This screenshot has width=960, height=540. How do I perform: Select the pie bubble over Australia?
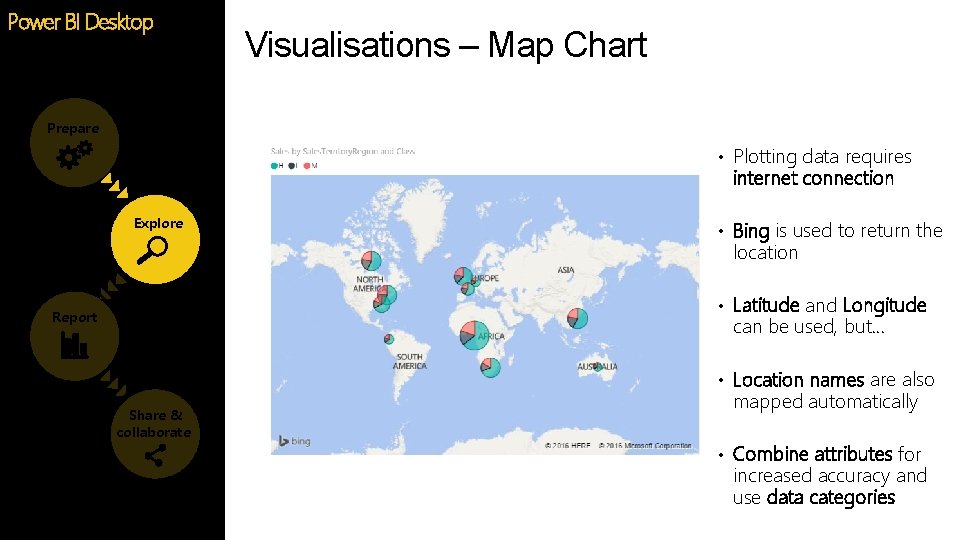[598, 367]
